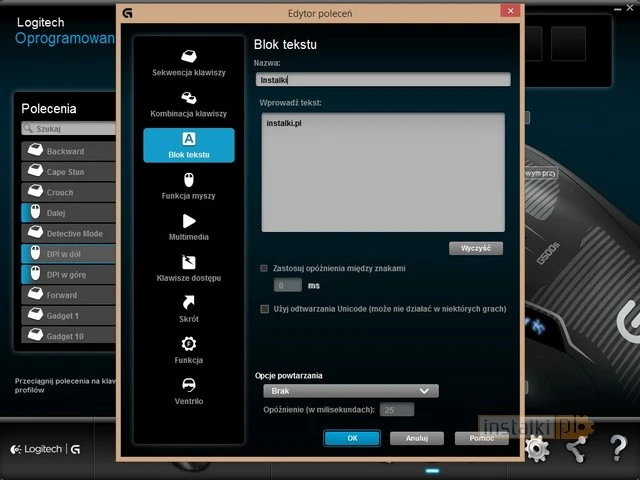640x480 pixels.
Task: Select Sekwencja klawiszy command type
Action: click(189, 63)
